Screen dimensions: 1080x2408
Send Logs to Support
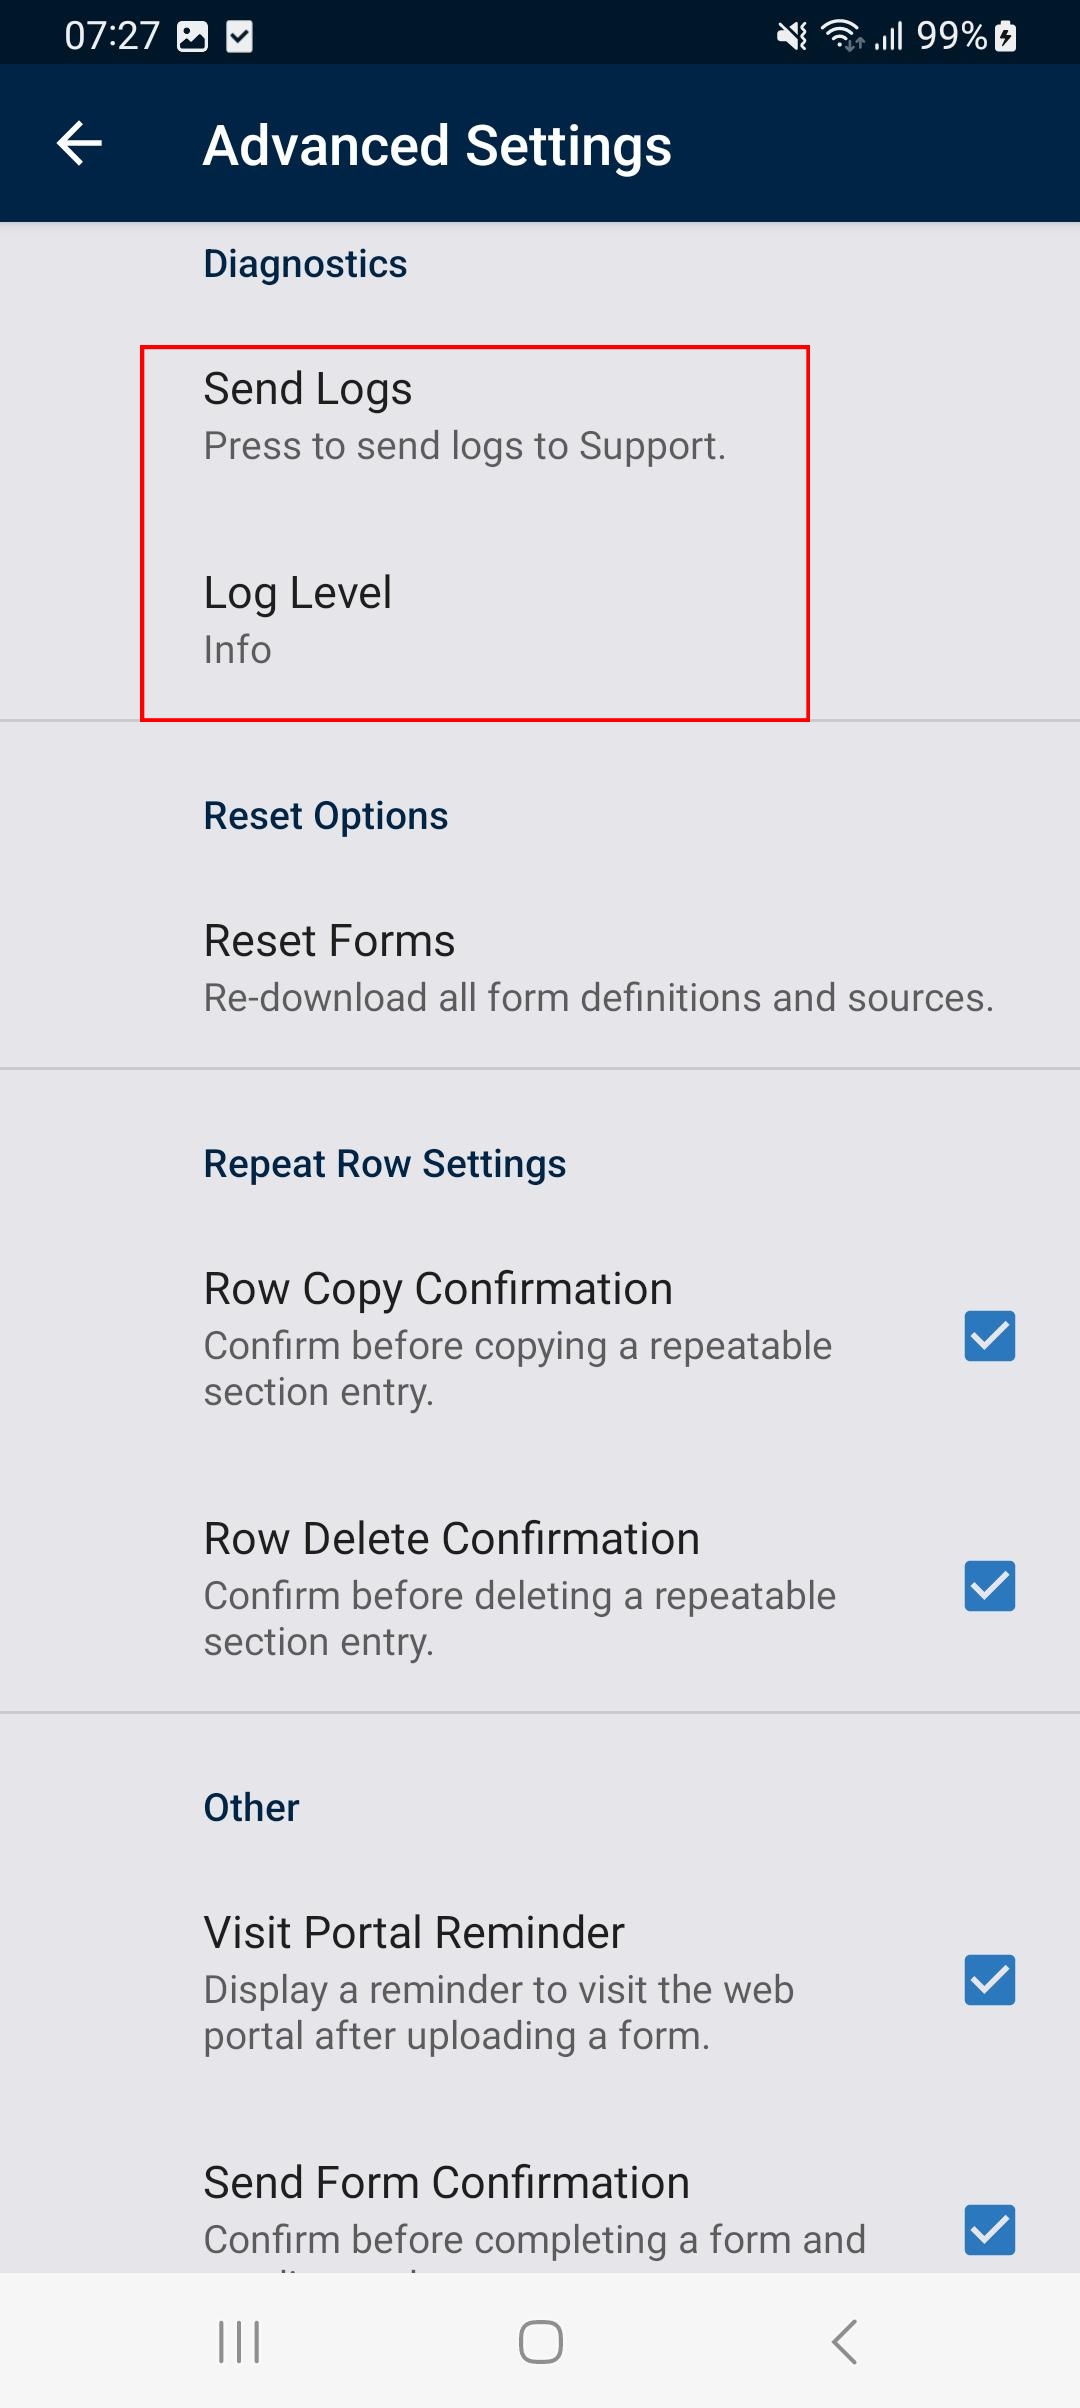click(x=540, y=417)
